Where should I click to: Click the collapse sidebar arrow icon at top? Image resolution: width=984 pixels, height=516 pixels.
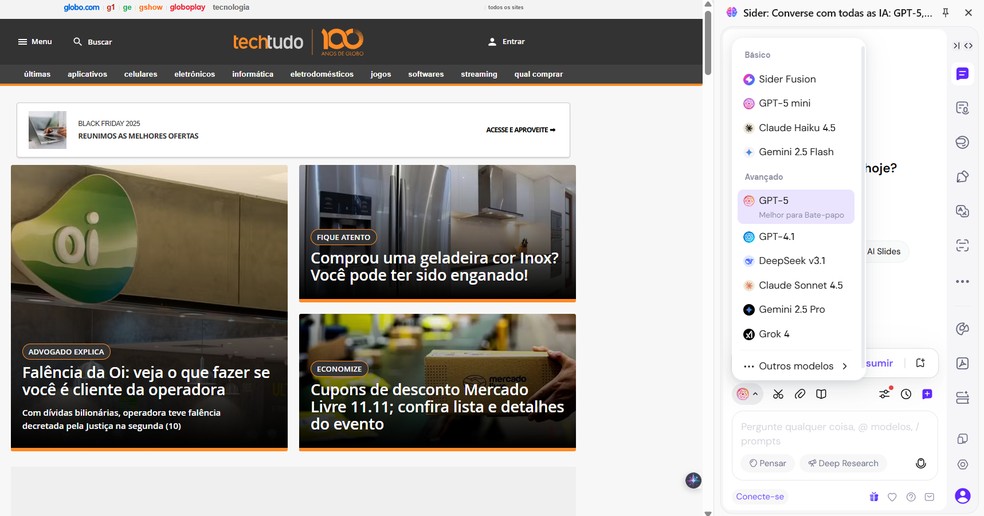(956, 45)
